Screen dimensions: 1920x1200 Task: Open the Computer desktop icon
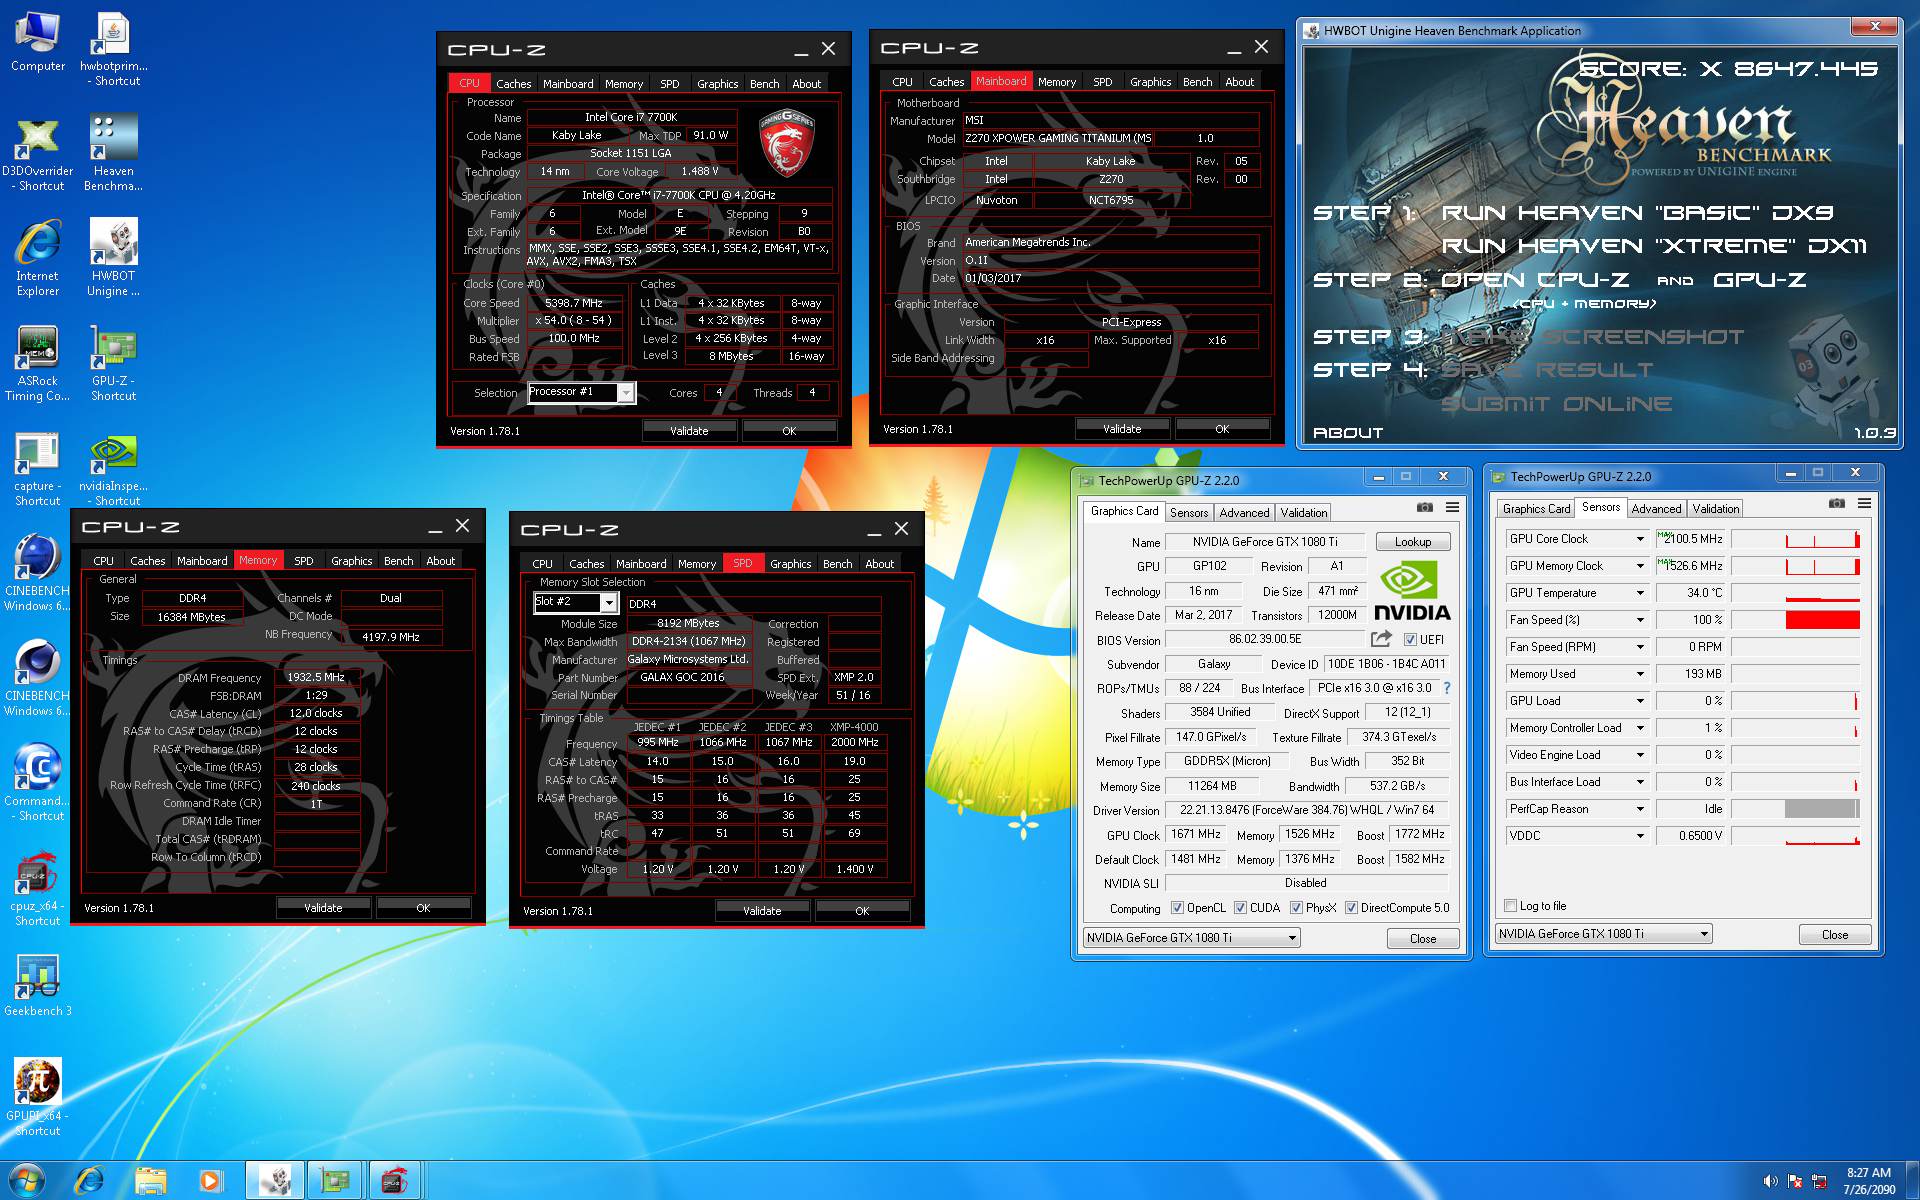pos(38,42)
